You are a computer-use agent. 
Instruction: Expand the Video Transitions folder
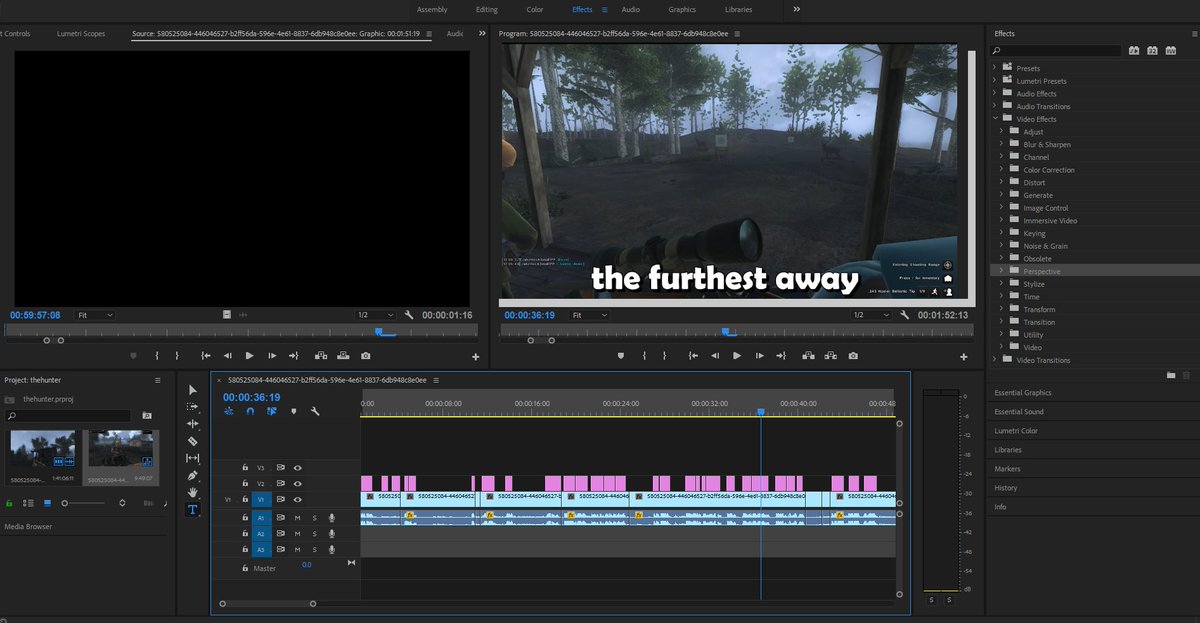[x=995, y=360]
